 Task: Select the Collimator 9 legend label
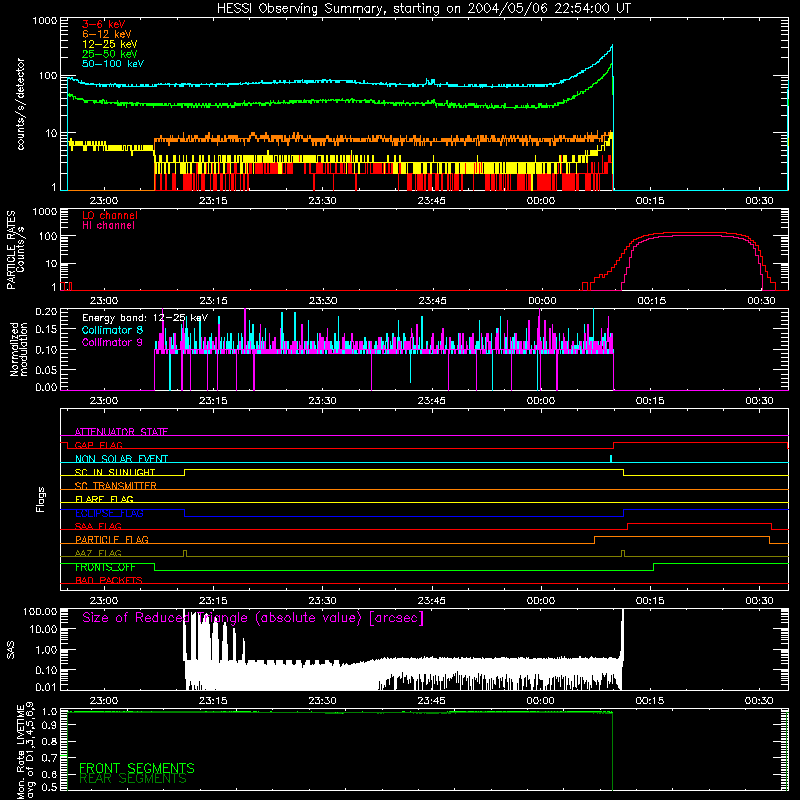coord(112,342)
